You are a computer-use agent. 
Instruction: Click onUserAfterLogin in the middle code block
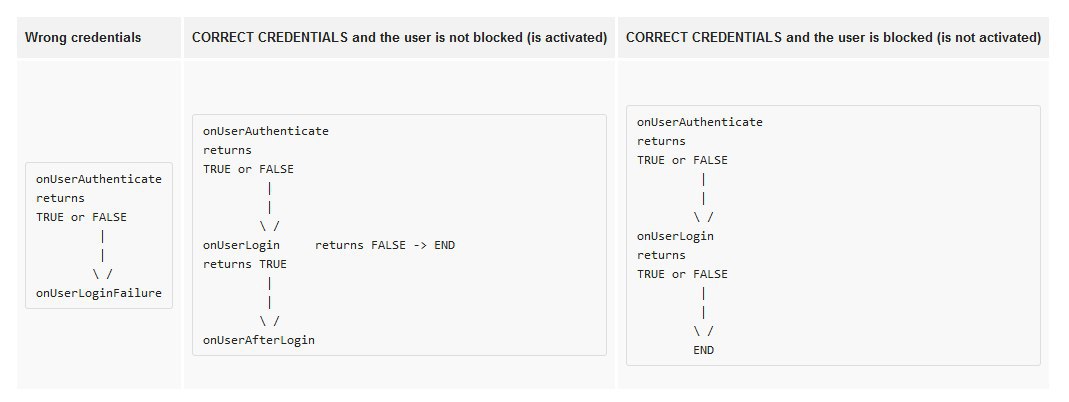pyautogui.click(x=259, y=340)
